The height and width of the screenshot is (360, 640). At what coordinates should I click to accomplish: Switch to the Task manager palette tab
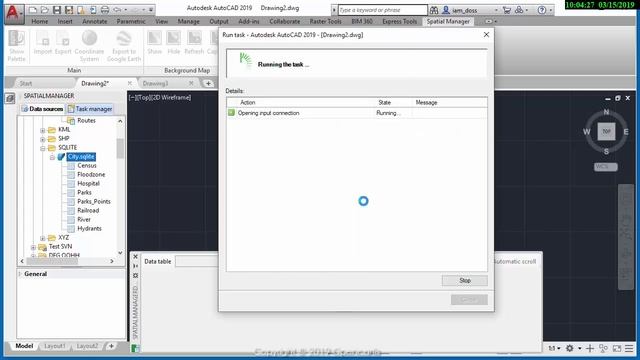pos(90,109)
